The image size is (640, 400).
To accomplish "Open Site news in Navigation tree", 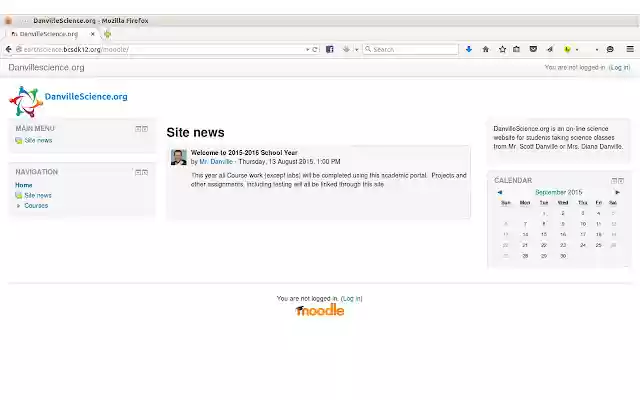I will pos(38,196).
